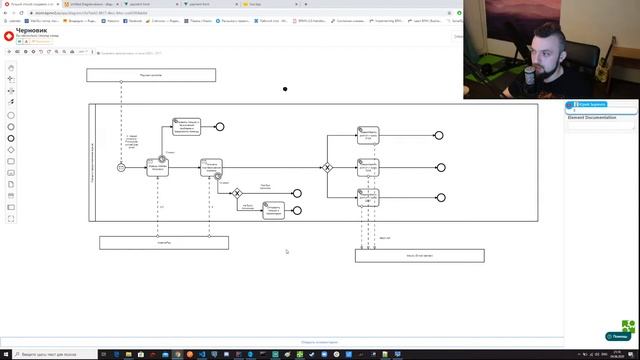Create an expanded subprocess from the palette
Image resolution: width=640 pixels, height=360 pixels.
coord(11,173)
